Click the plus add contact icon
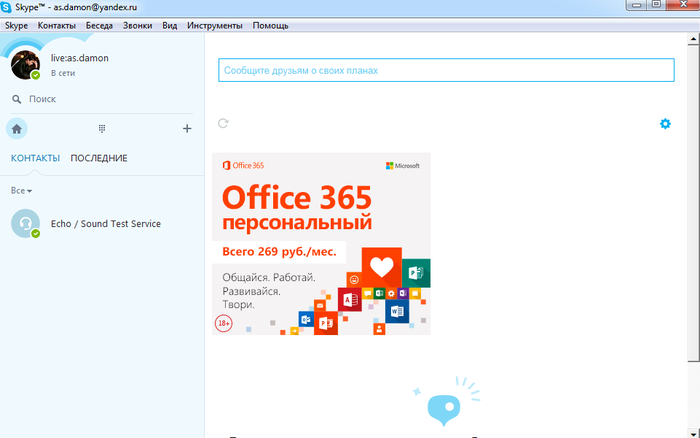Screen dimensions: 700x438 pyautogui.click(x=187, y=129)
